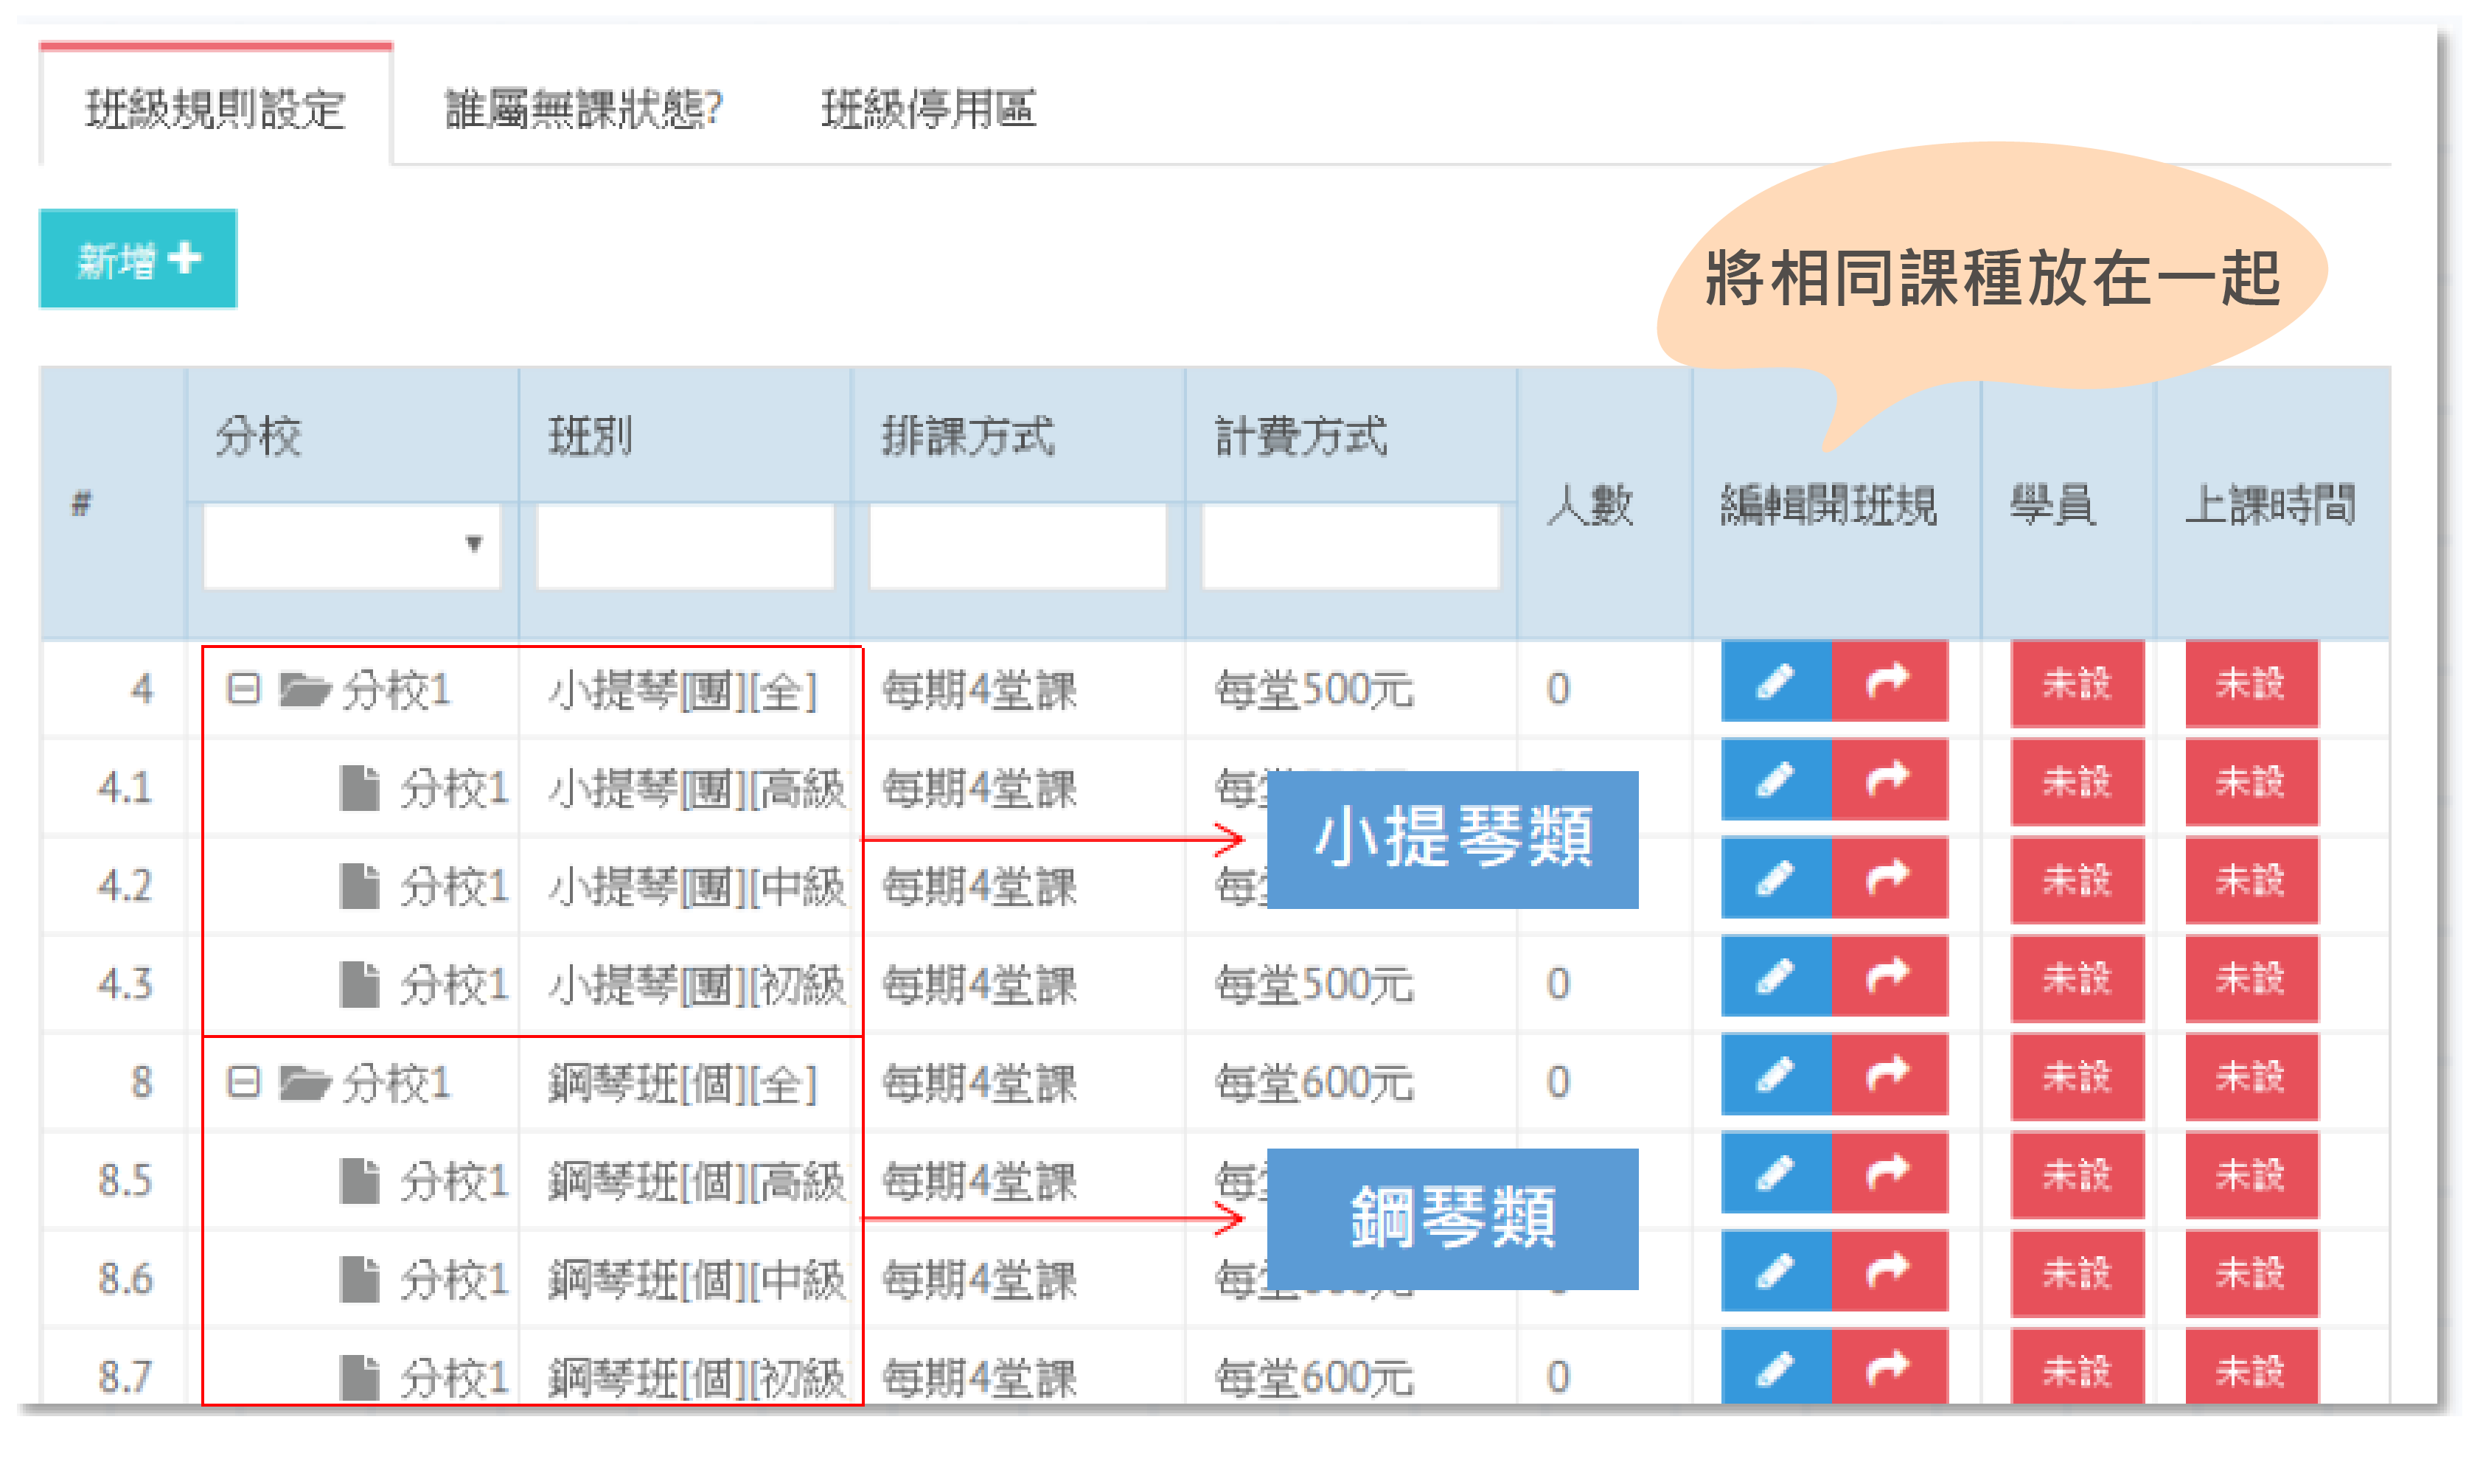
Task: Click the 排課方式 filter input field
Action: (1017, 546)
